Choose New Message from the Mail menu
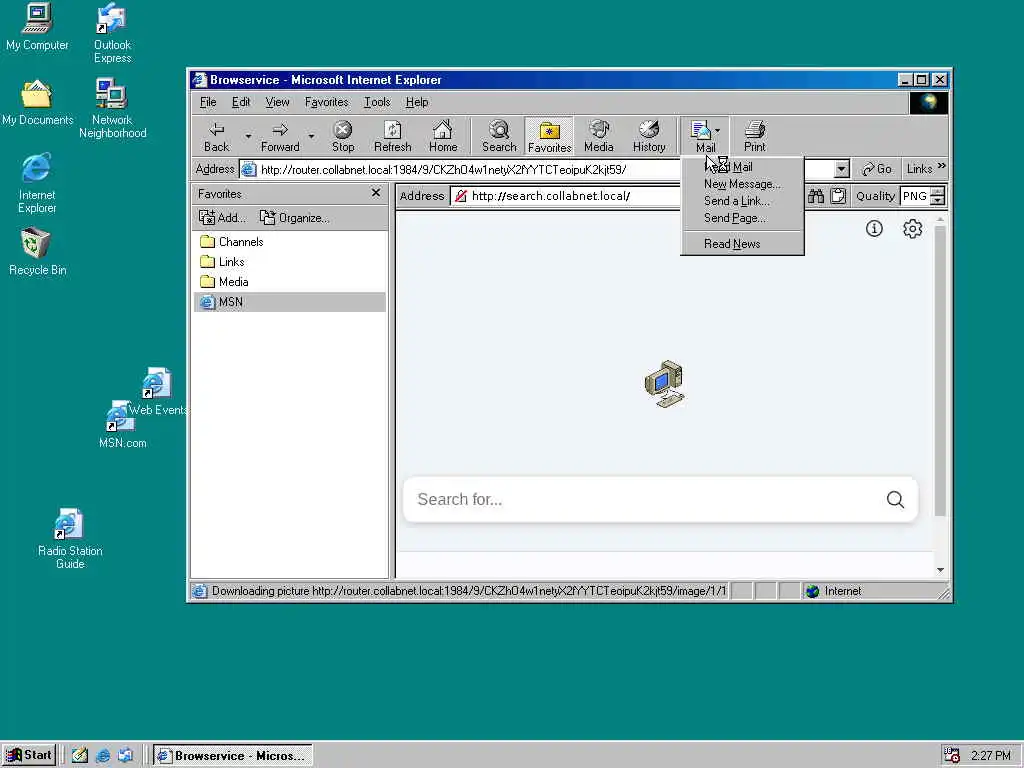This screenshot has height=768, width=1024. coord(742,184)
